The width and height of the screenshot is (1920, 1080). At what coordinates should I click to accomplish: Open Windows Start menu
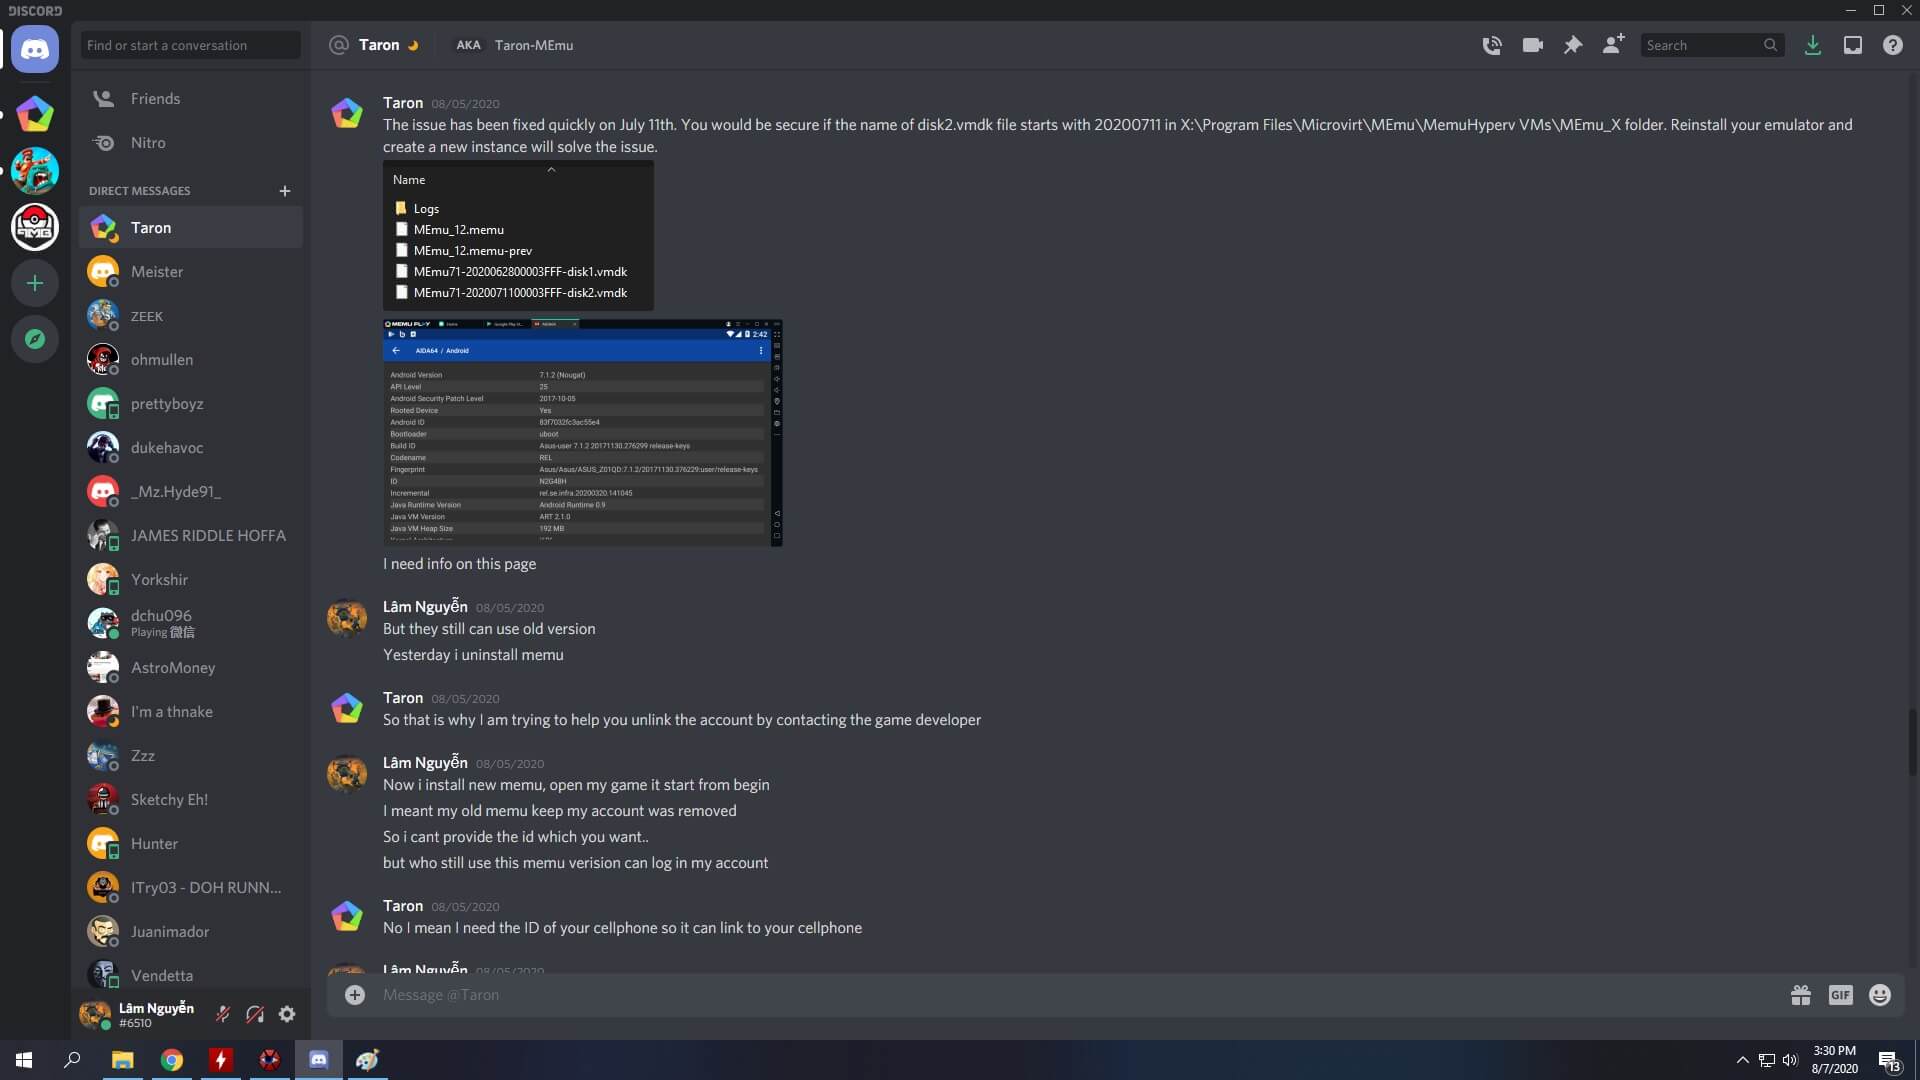(x=24, y=1060)
